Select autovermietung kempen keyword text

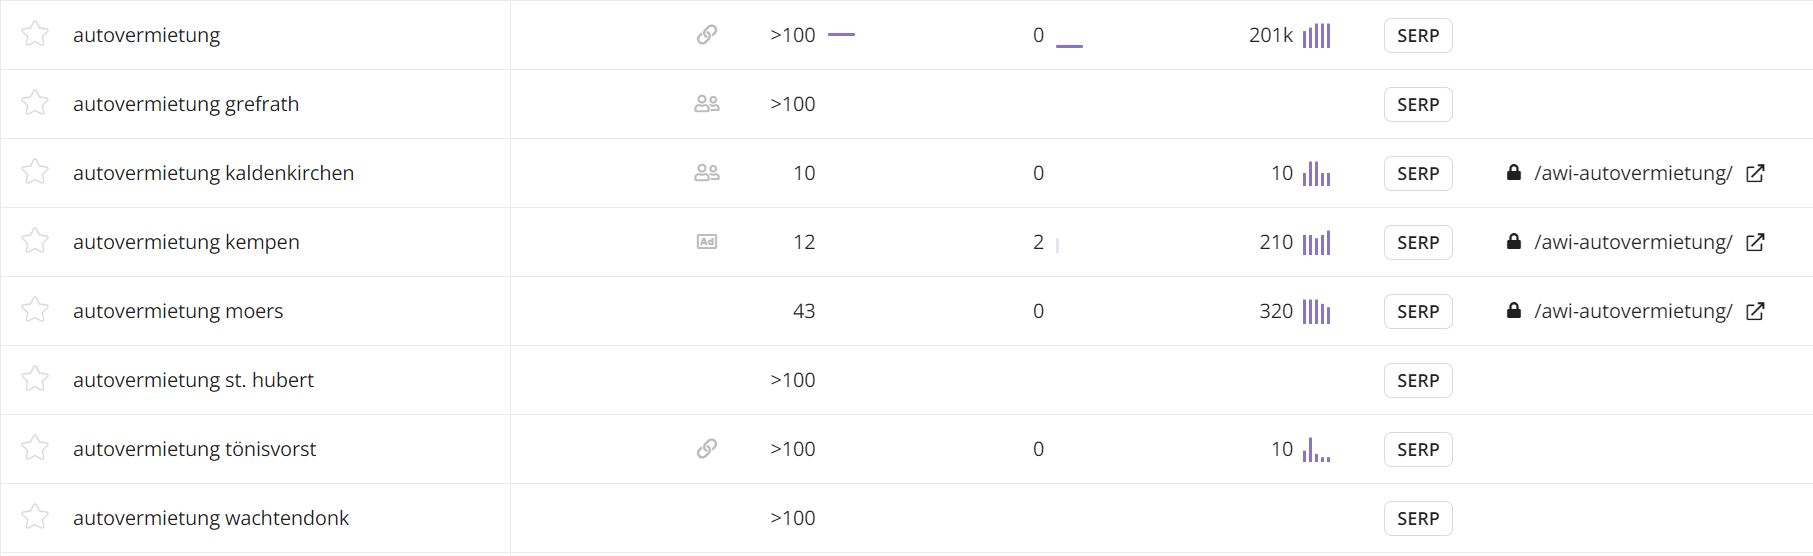186,242
